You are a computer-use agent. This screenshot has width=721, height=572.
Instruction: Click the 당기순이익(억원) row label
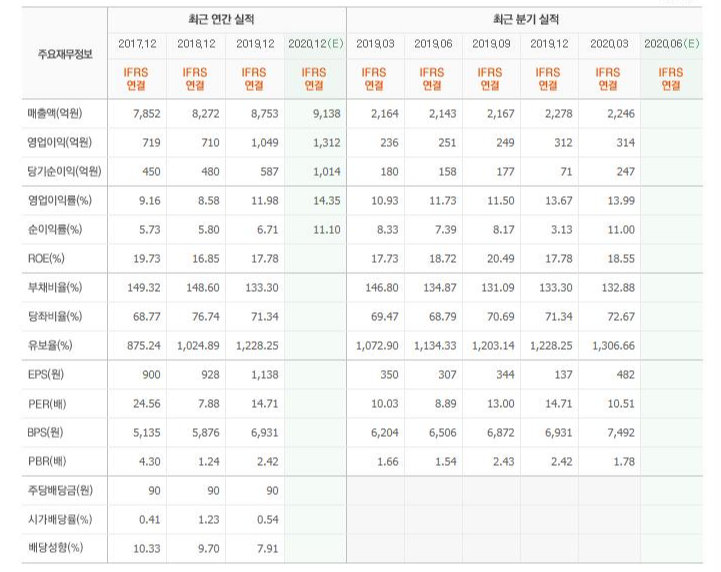(64, 171)
